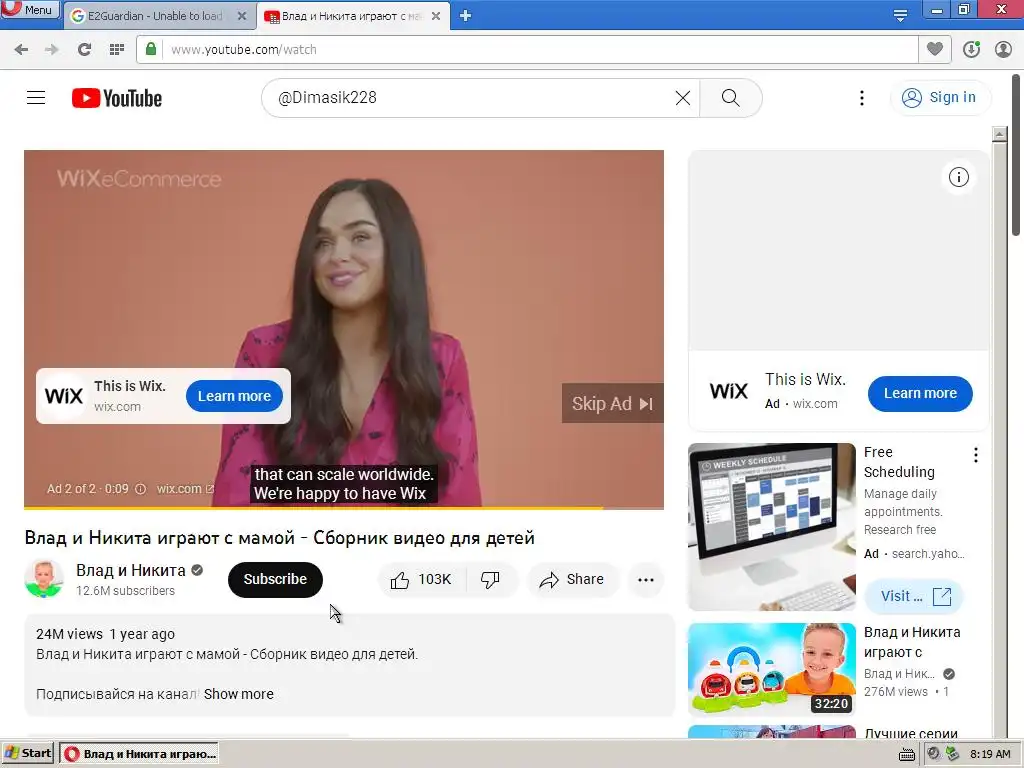
Task: Click Learn more in sidebar Wix ad
Action: (920, 394)
